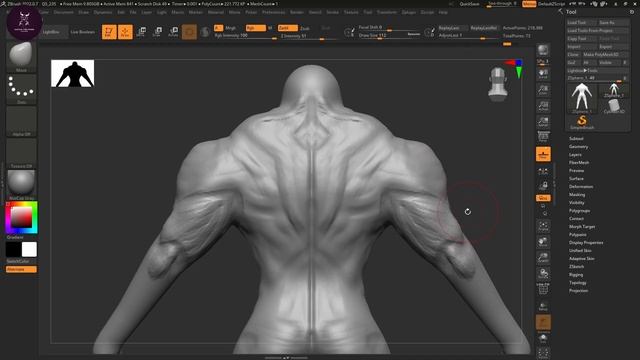The height and width of the screenshot is (360, 640).
Task: Adjust the Rgb Intensity slider
Action: [246, 36]
